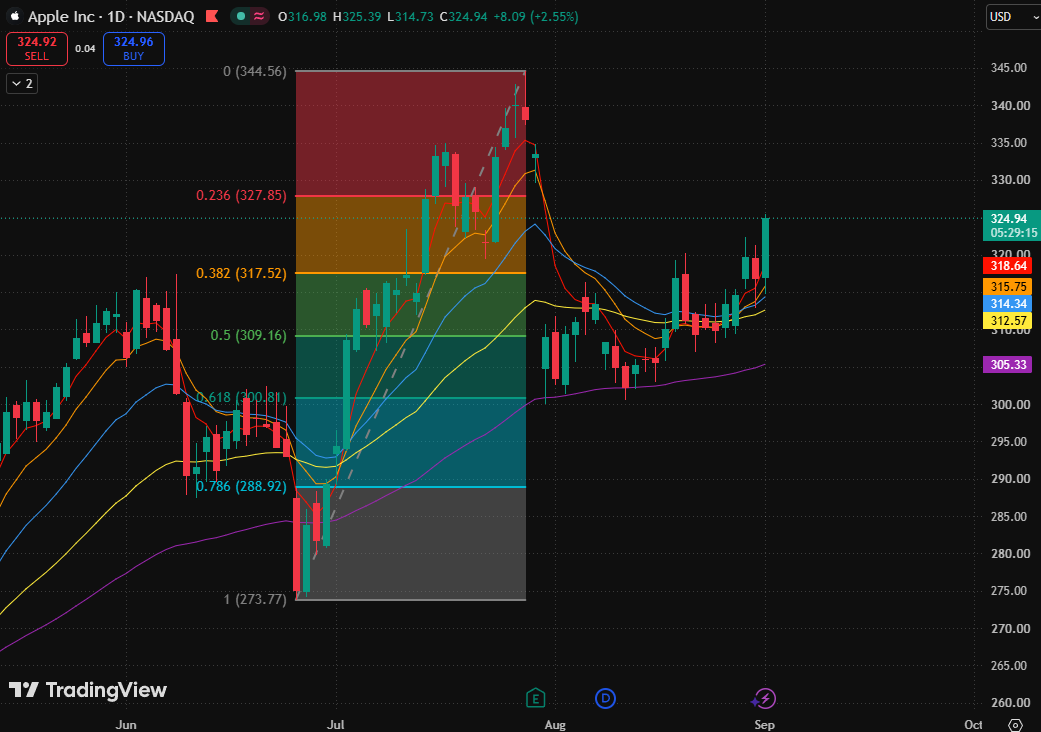Click the yellow 312.57 moving average tag
This screenshot has height=732, width=1041.
pos(1008,321)
